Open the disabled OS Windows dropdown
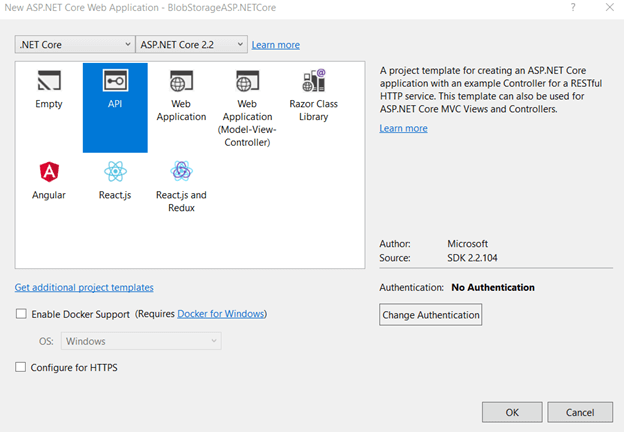Screen dimensions: 624x432 pyautogui.click(x=141, y=341)
